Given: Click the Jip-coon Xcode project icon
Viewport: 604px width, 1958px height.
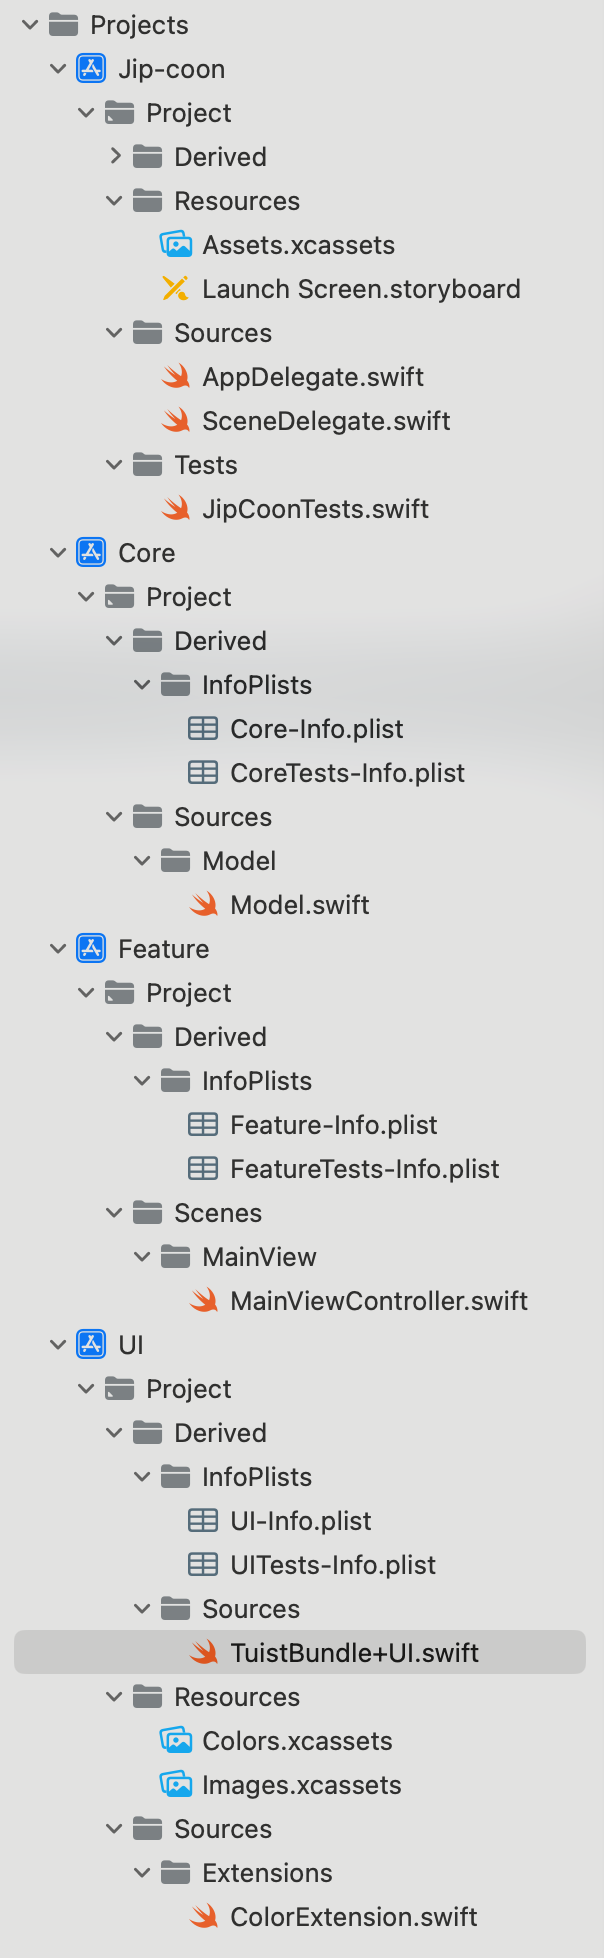Looking at the screenshot, I should click(x=91, y=69).
